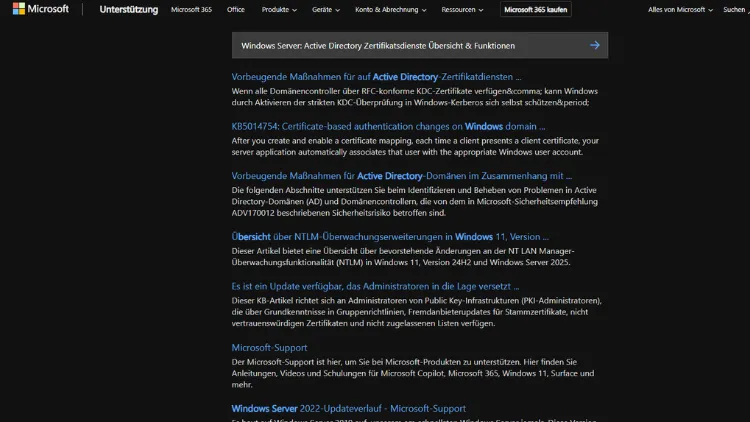
Task: Click the snippet starting 'Dieser KB-Artikel richtet sich'
Action: (416, 312)
